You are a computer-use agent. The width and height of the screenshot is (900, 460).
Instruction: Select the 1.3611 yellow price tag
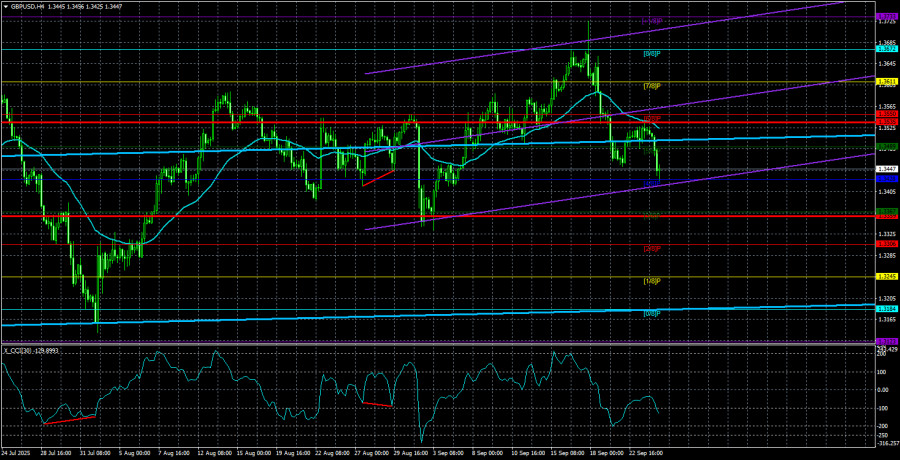886,81
